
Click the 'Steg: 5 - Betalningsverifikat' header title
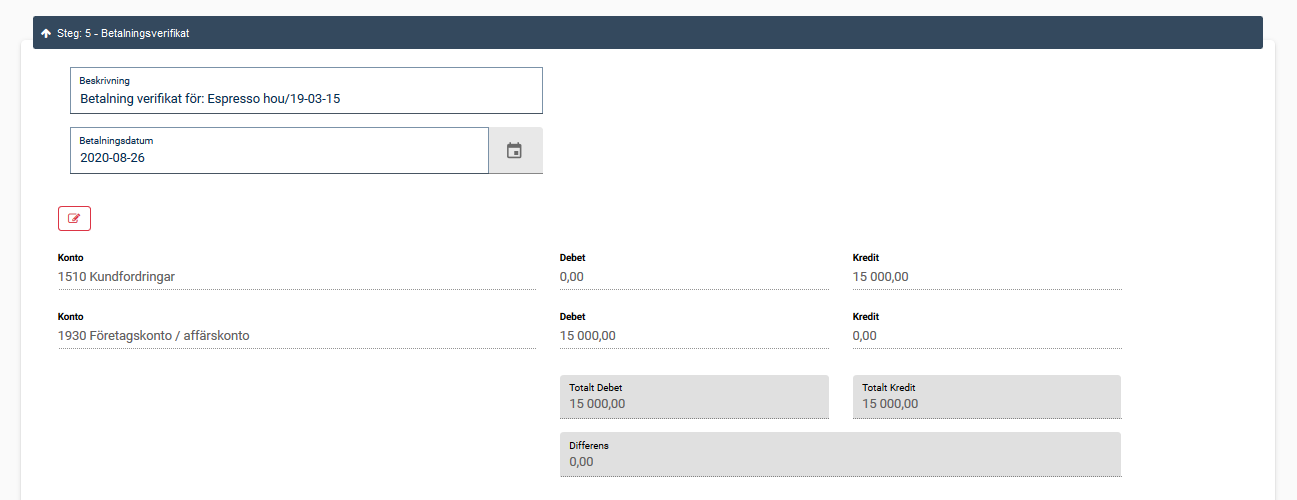tap(123, 33)
